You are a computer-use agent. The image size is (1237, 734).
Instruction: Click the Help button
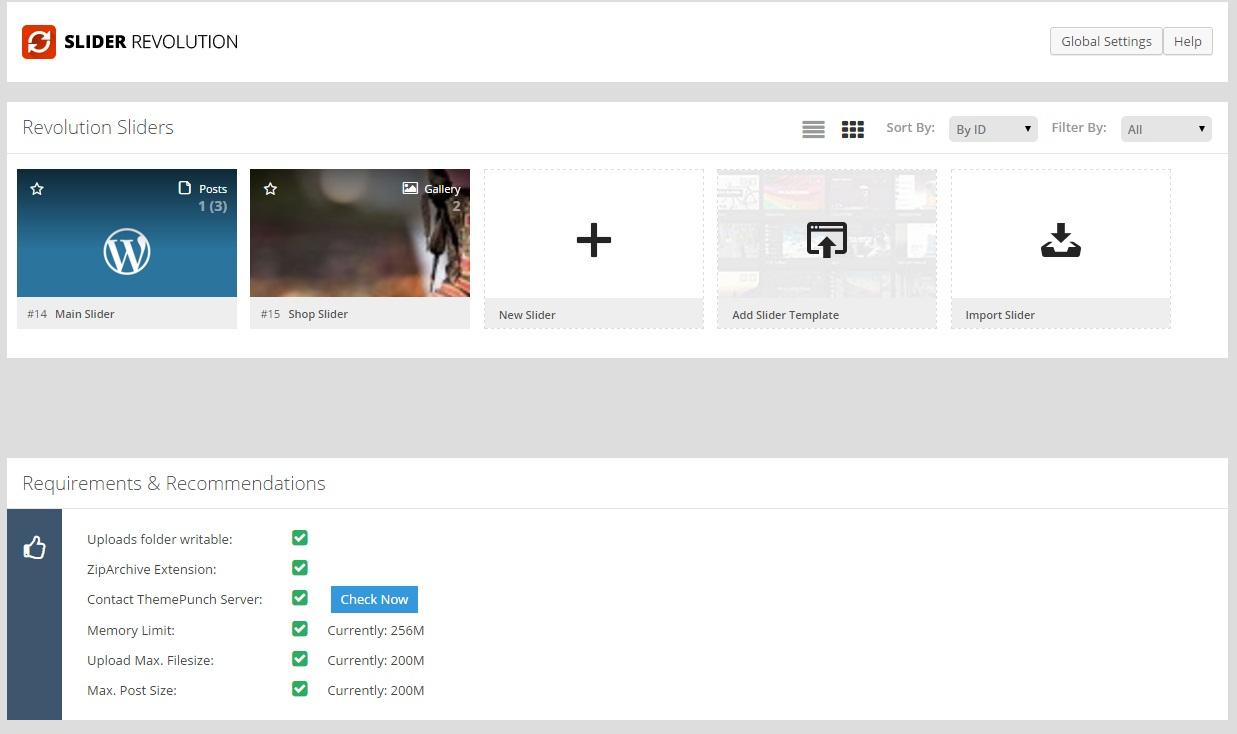(x=1188, y=41)
